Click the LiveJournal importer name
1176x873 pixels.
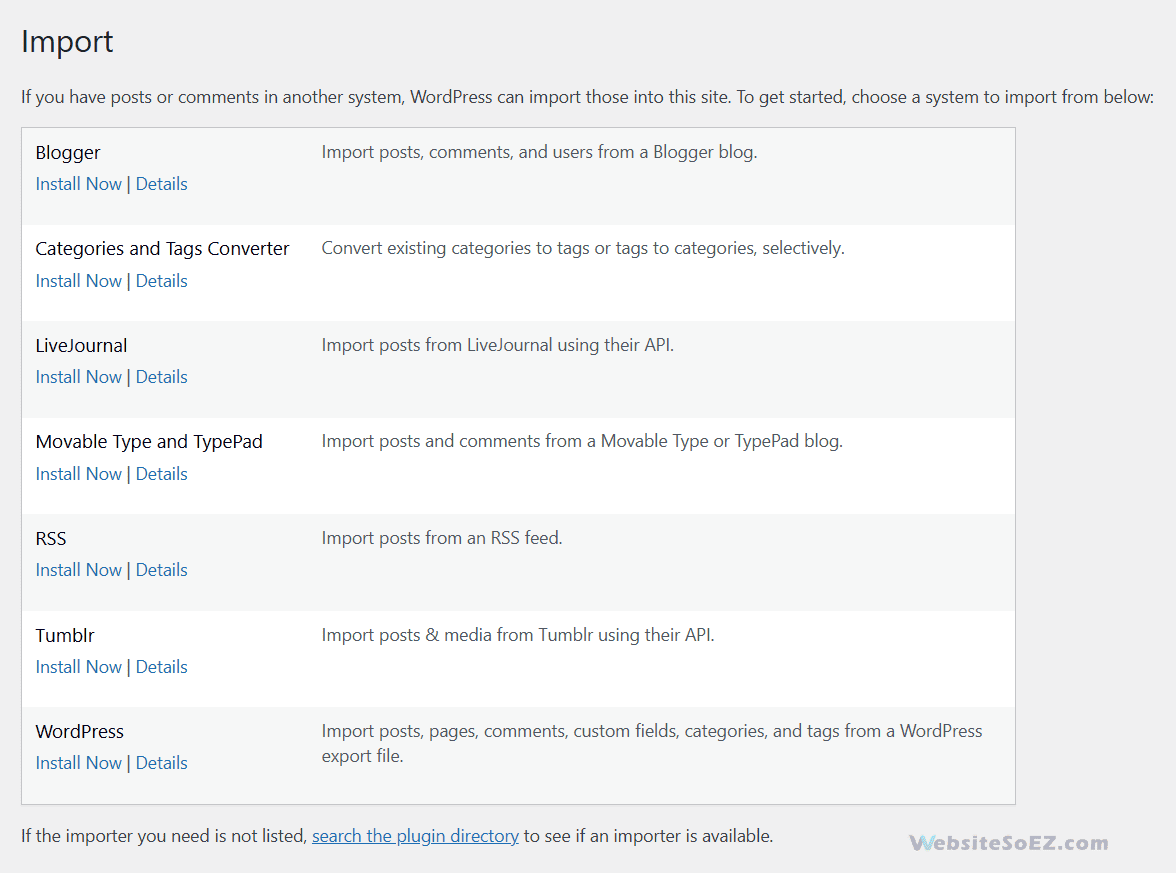81,345
